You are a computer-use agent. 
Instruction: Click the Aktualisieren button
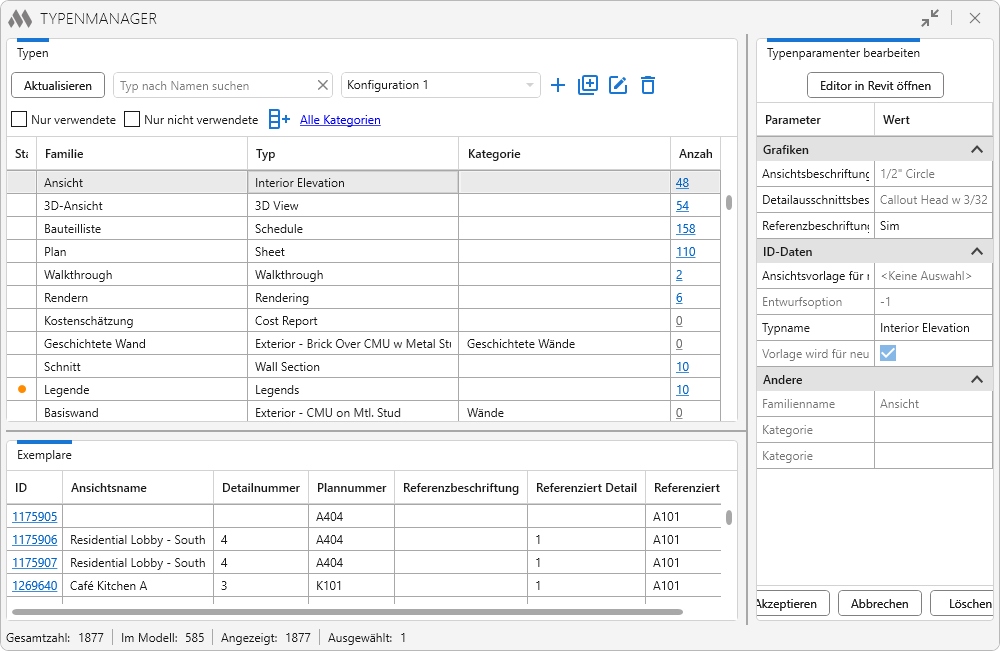[x=58, y=86]
